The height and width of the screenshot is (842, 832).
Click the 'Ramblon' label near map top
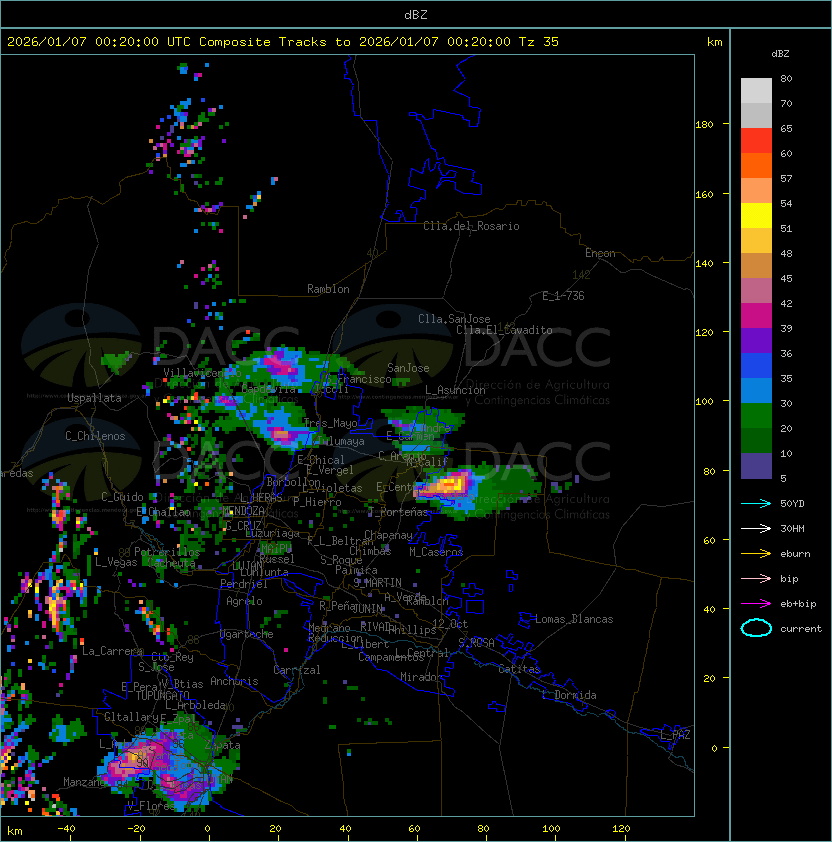pyautogui.click(x=328, y=289)
